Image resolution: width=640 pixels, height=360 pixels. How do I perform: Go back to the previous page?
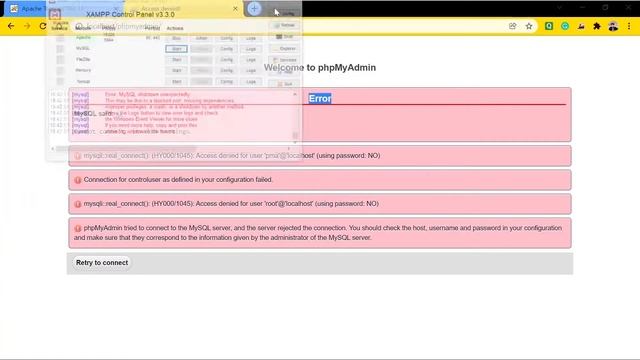tap(11, 26)
